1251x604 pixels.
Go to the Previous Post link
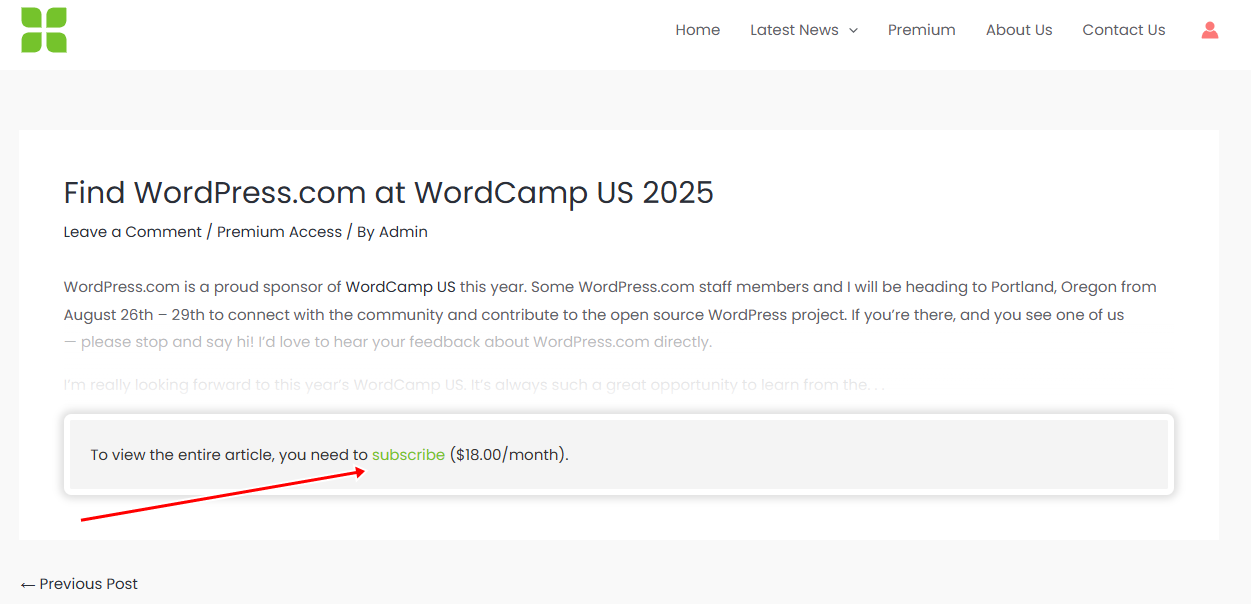(x=79, y=584)
